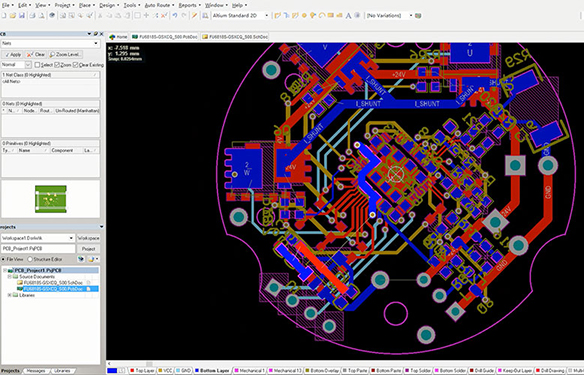Switch to the SchDoc document tab

[235, 37]
